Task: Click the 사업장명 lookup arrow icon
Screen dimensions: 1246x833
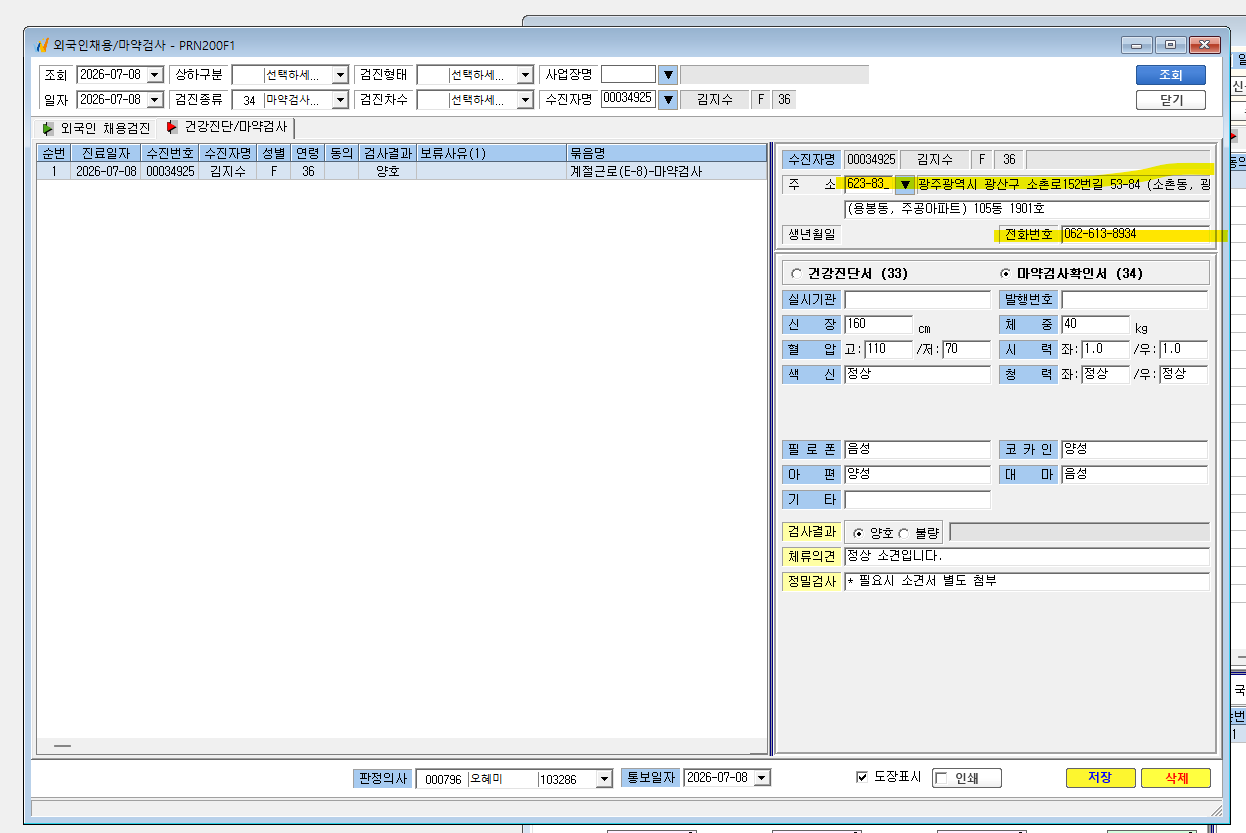Action: (x=669, y=75)
